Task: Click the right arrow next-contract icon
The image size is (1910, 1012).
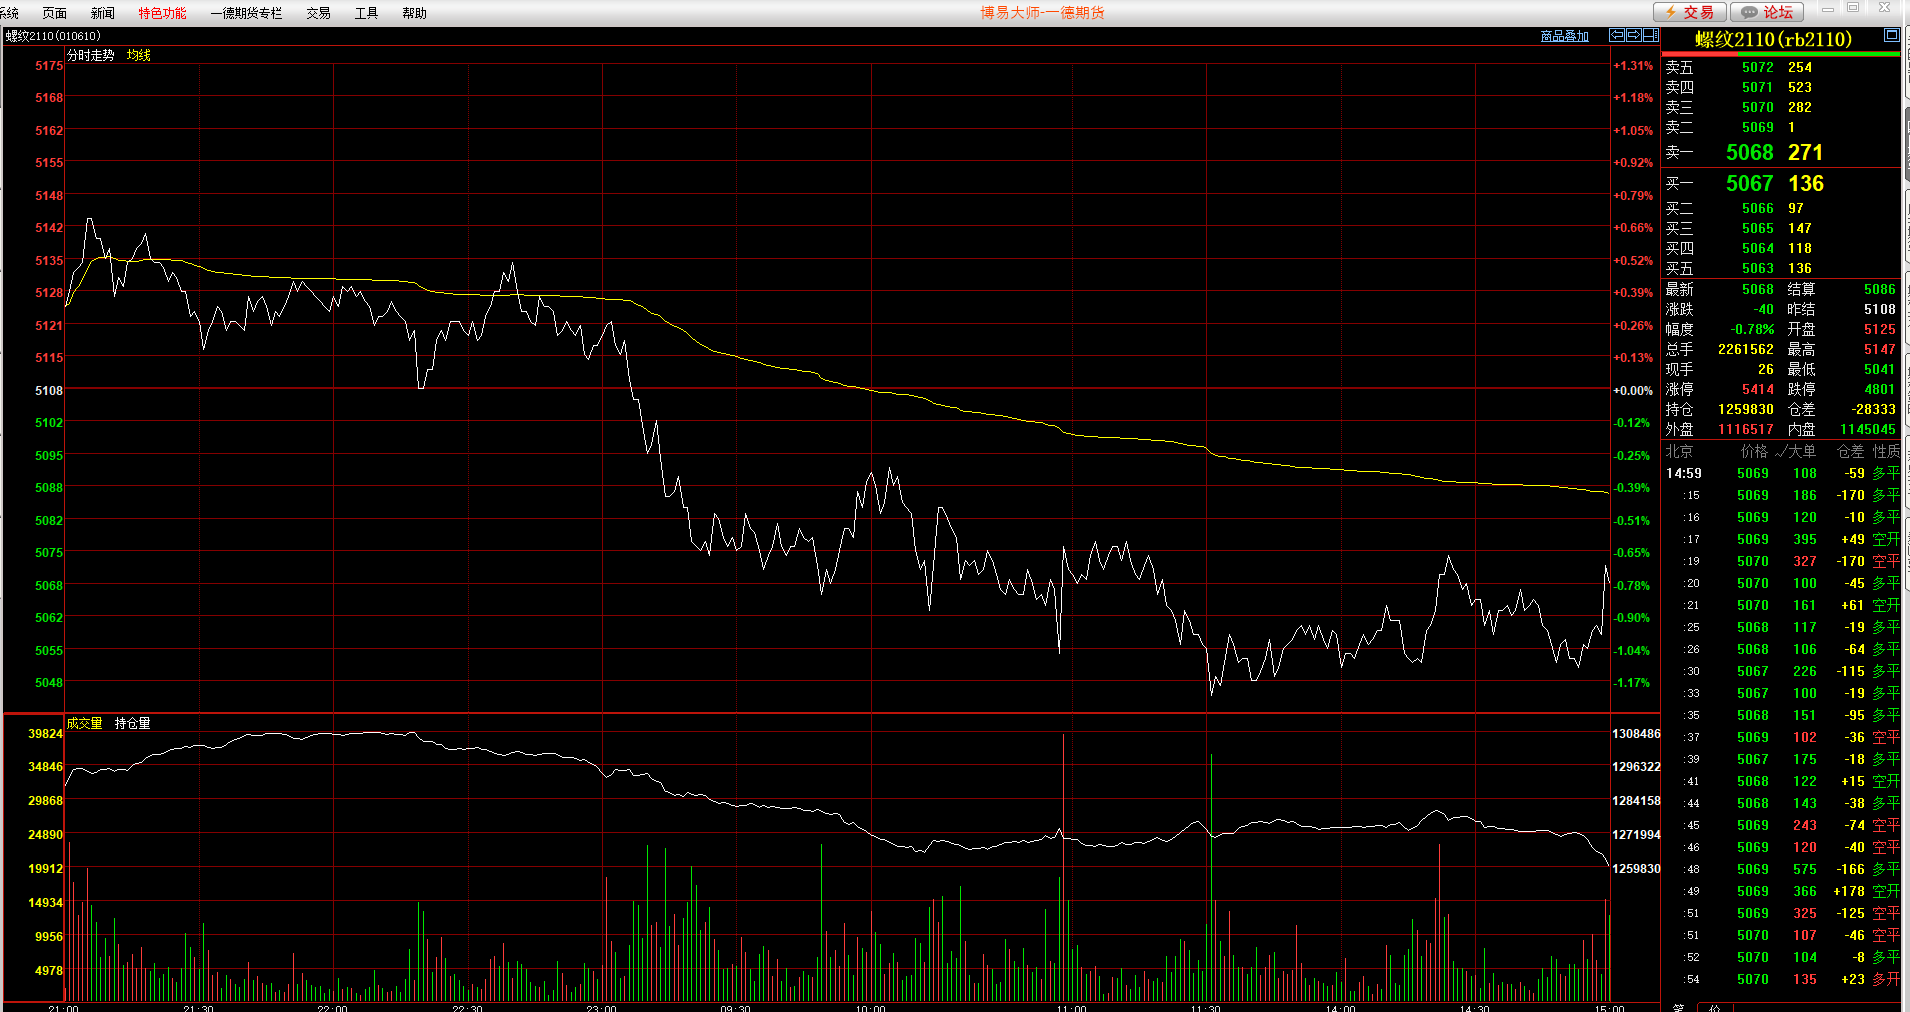Action: pos(1633,35)
